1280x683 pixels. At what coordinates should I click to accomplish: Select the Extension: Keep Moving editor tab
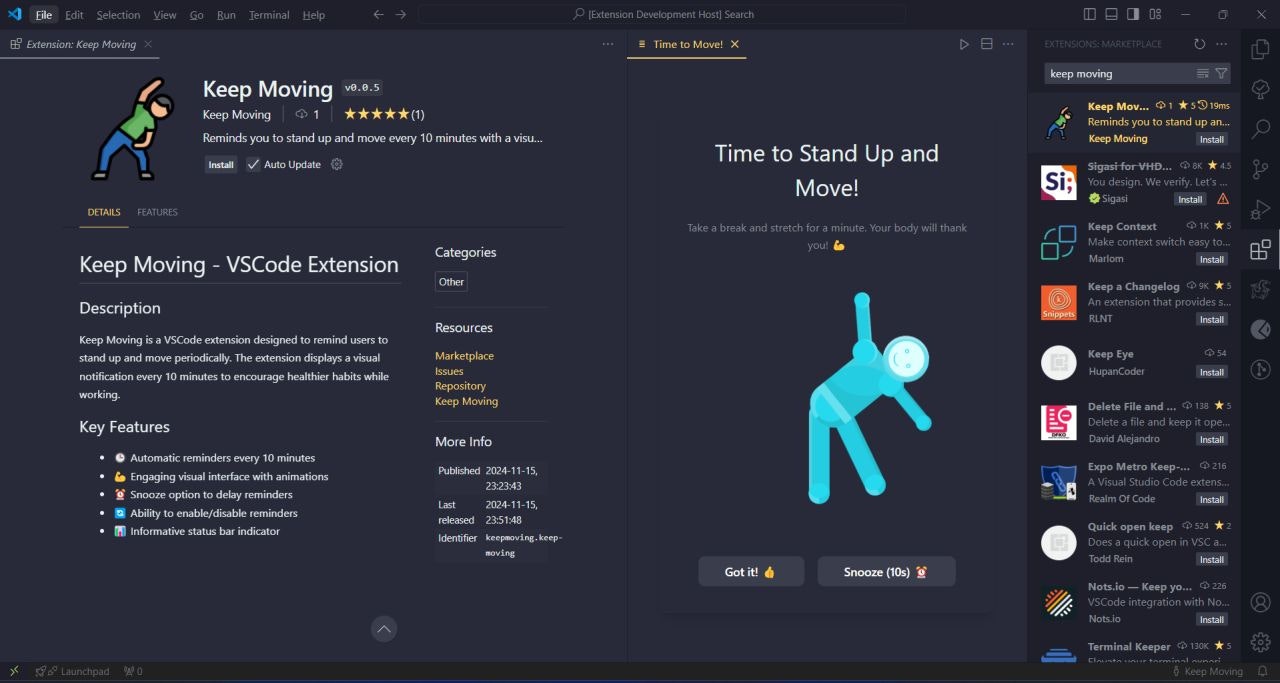(x=81, y=44)
